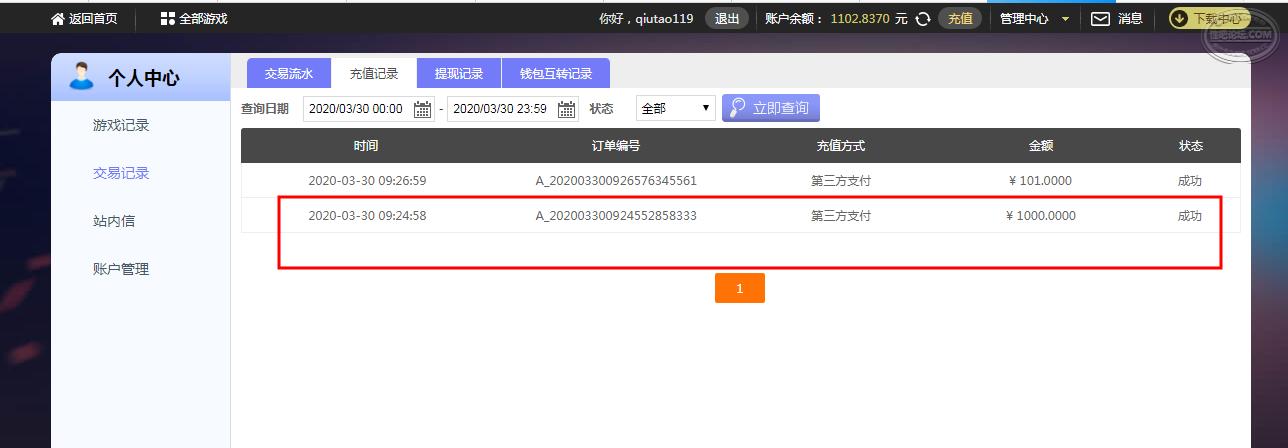The image size is (1288, 448).
Task: Click the 返回首页 link
Action: [x=93, y=18]
